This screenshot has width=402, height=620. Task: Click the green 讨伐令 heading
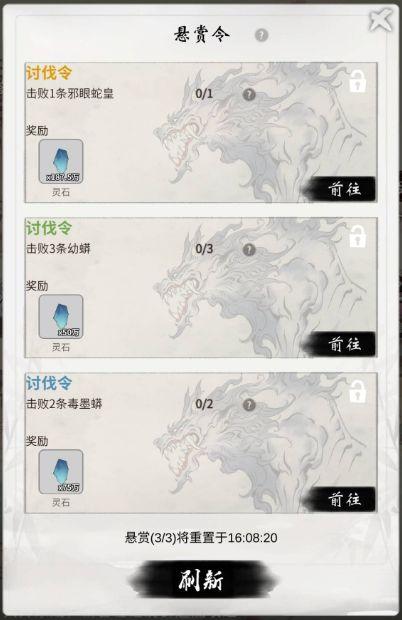point(49,228)
